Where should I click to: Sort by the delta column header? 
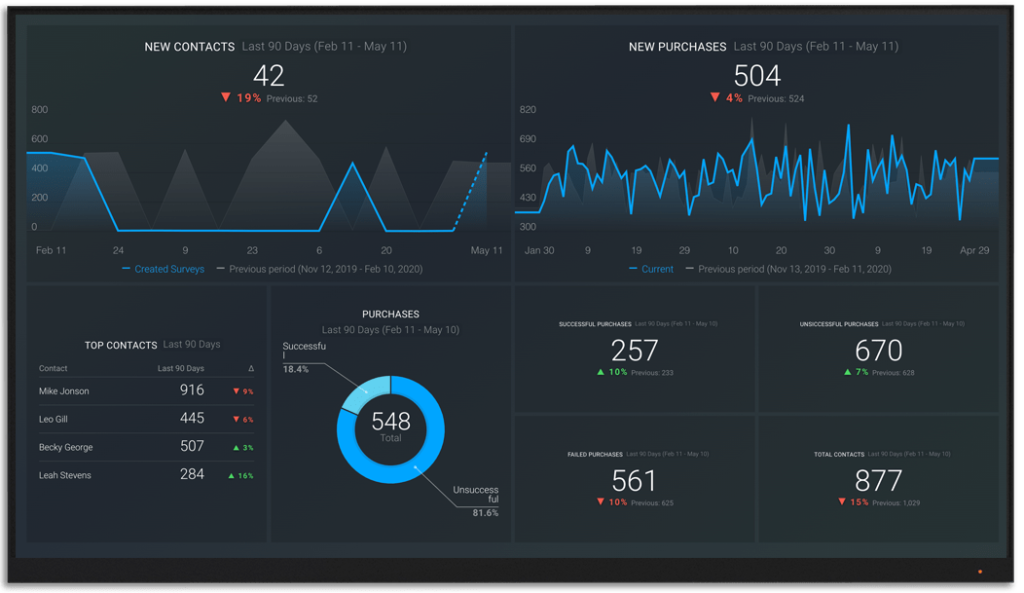tap(250, 369)
